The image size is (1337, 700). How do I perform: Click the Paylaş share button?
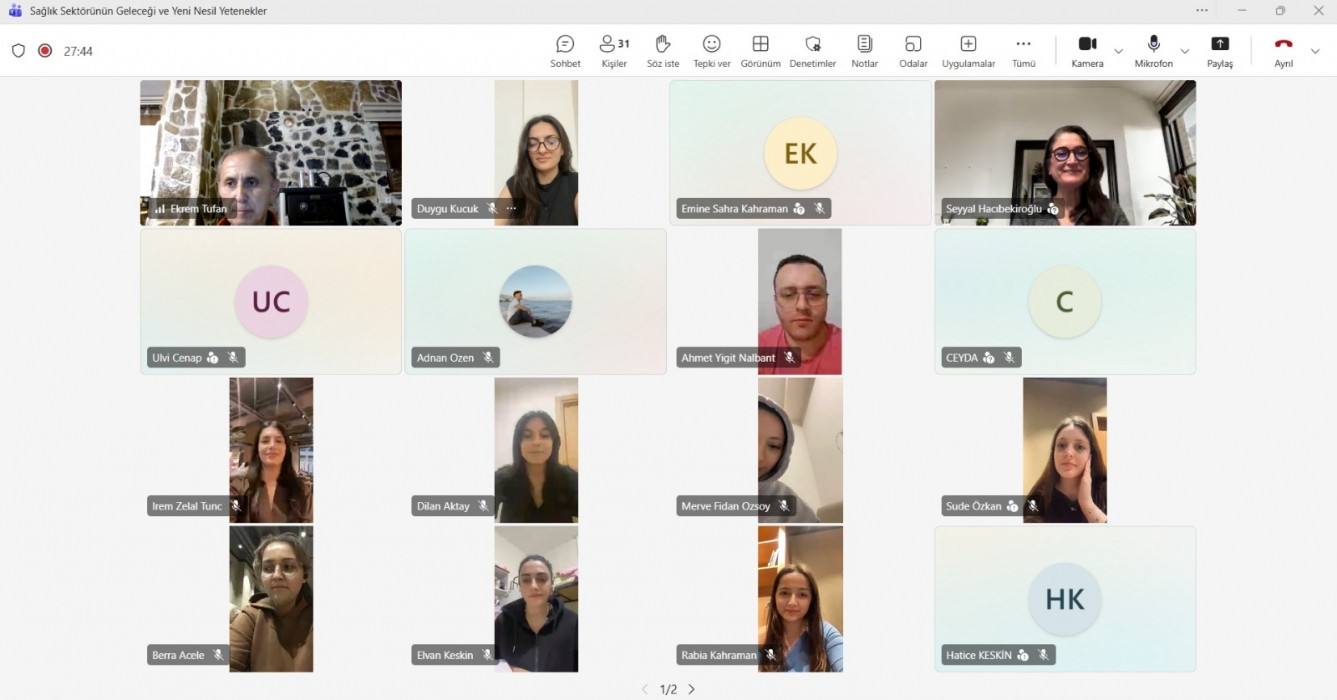(1220, 50)
